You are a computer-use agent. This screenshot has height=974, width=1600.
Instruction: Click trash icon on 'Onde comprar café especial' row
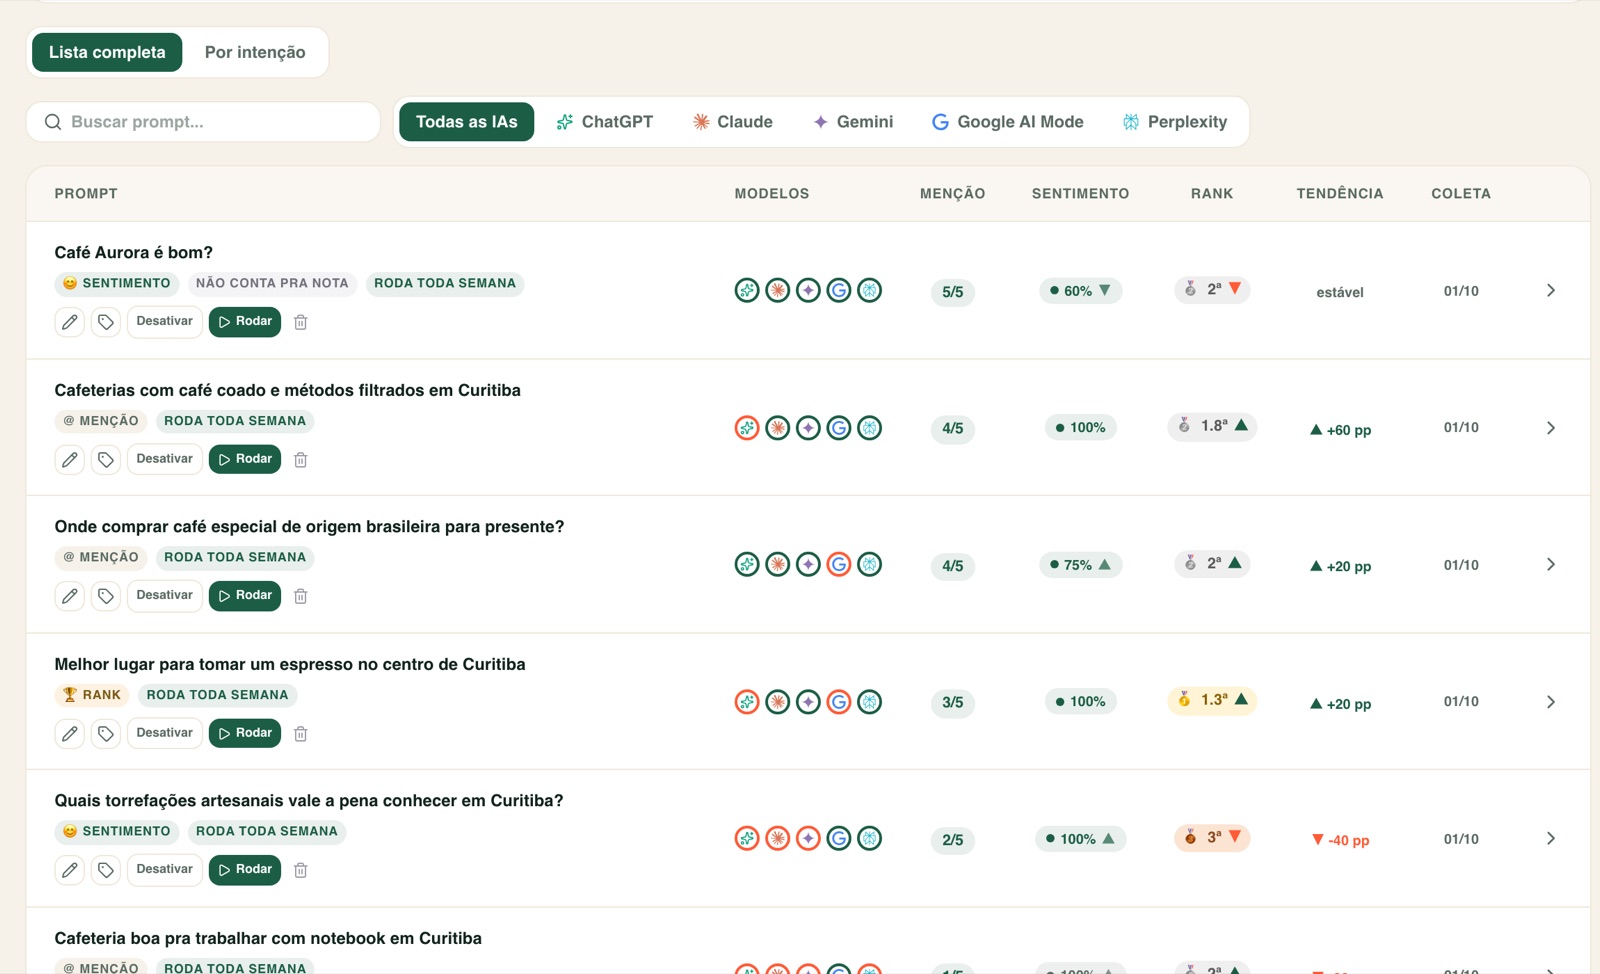[300, 596]
